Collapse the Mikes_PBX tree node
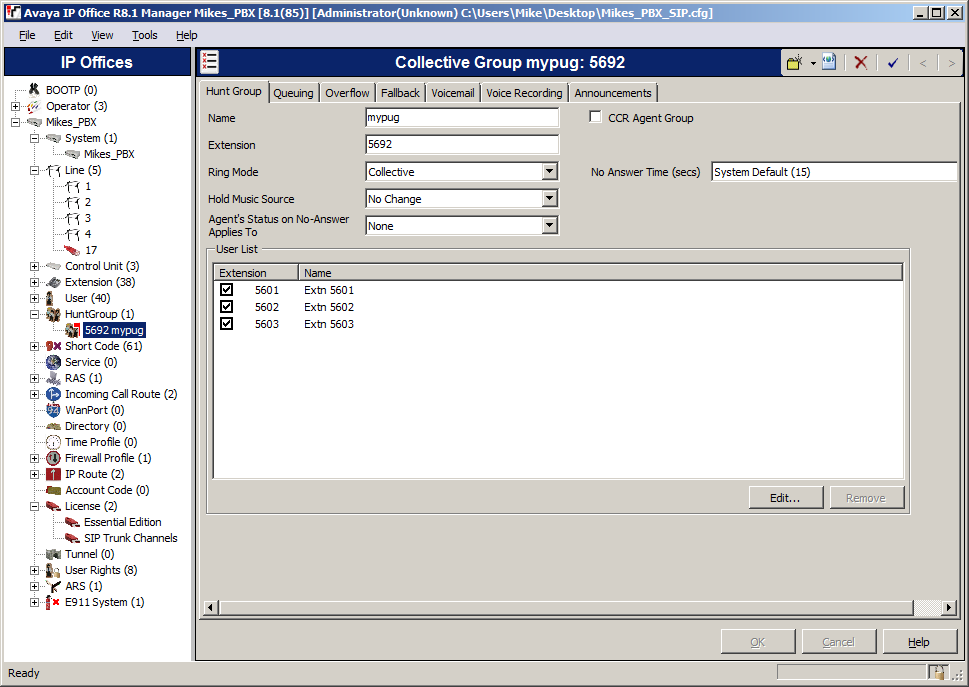969x687 pixels. click(15, 122)
